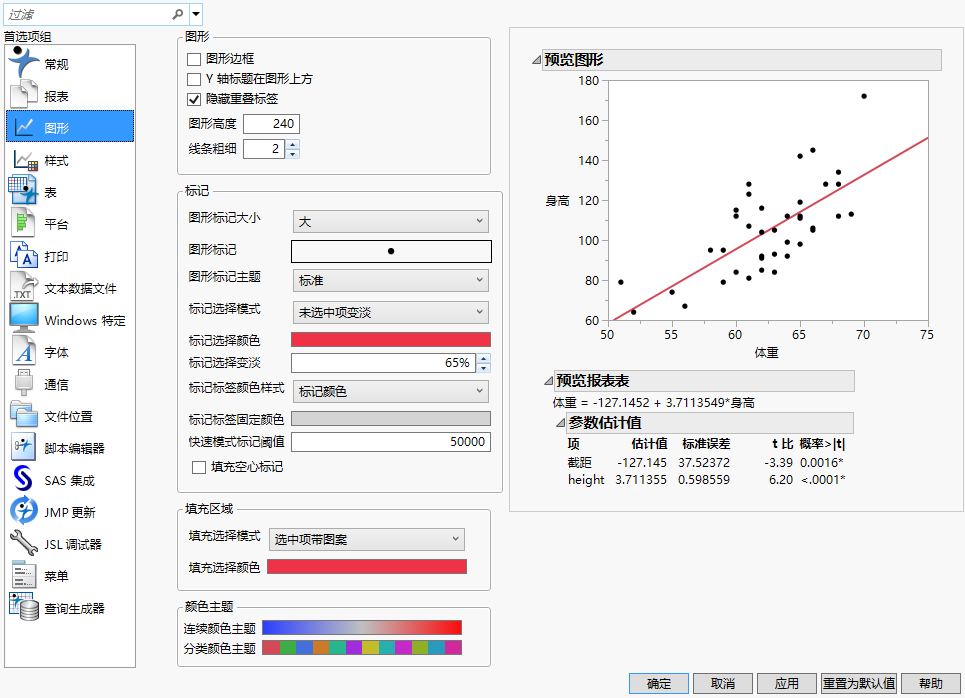Click the 图形标记 marker selector box
This screenshot has height=698, width=965.
click(x=391, y=251)
